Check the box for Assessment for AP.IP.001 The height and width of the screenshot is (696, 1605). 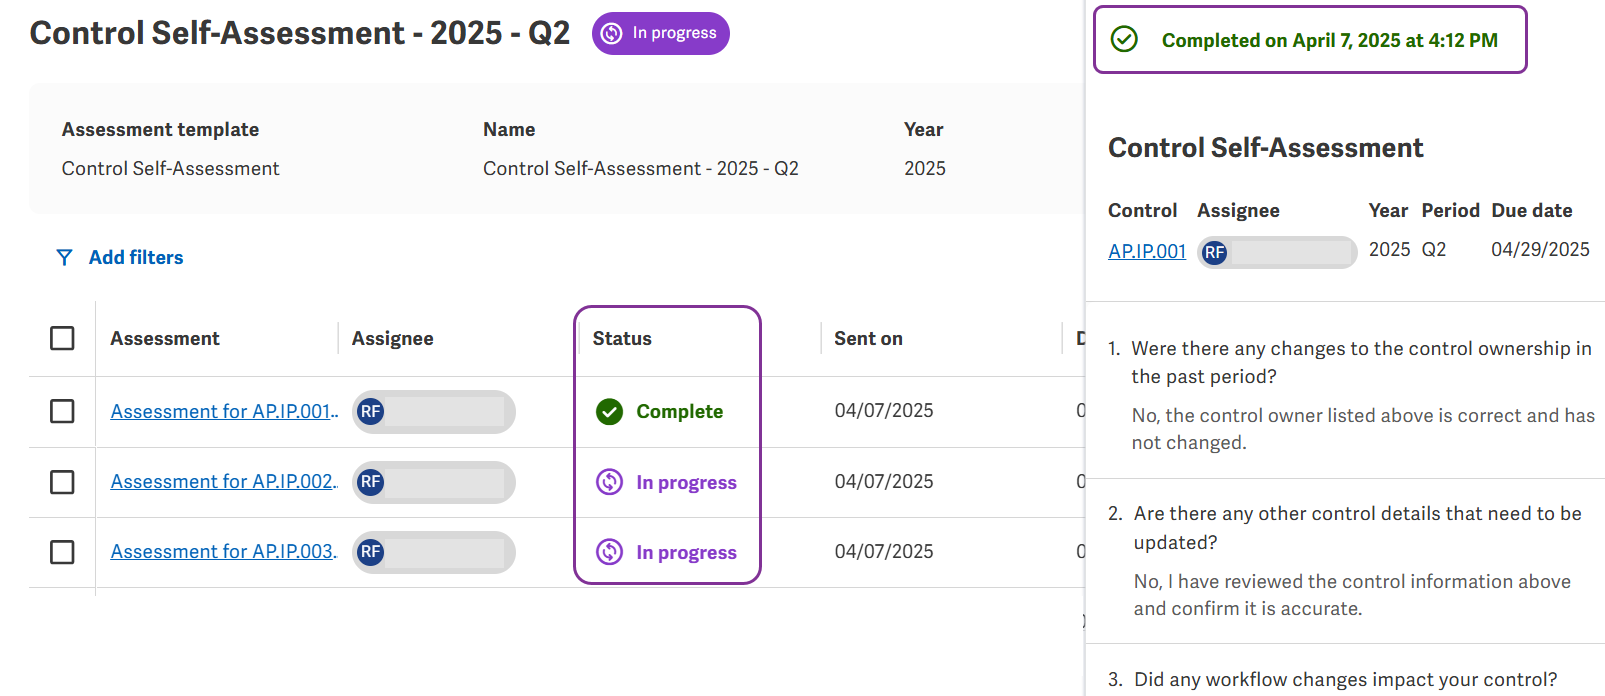(x=62, y=411)
